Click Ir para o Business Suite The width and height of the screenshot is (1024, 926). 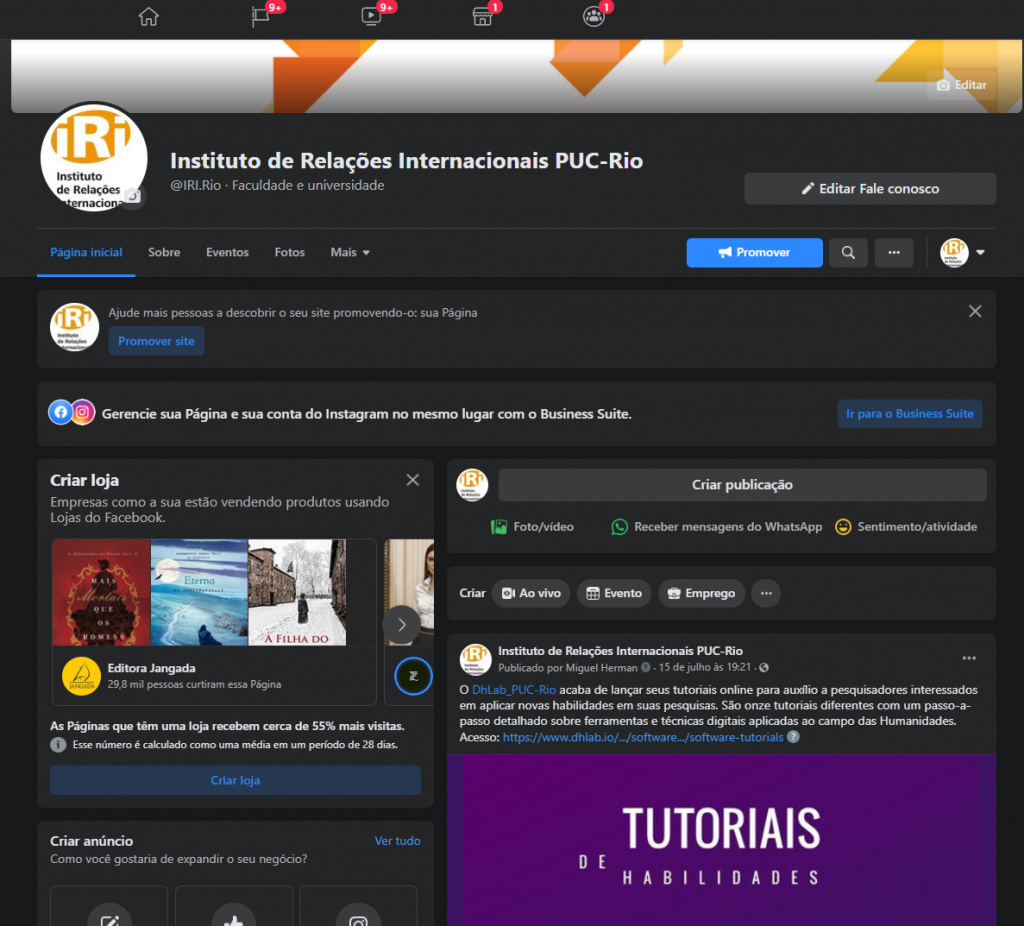pos(910,413)
